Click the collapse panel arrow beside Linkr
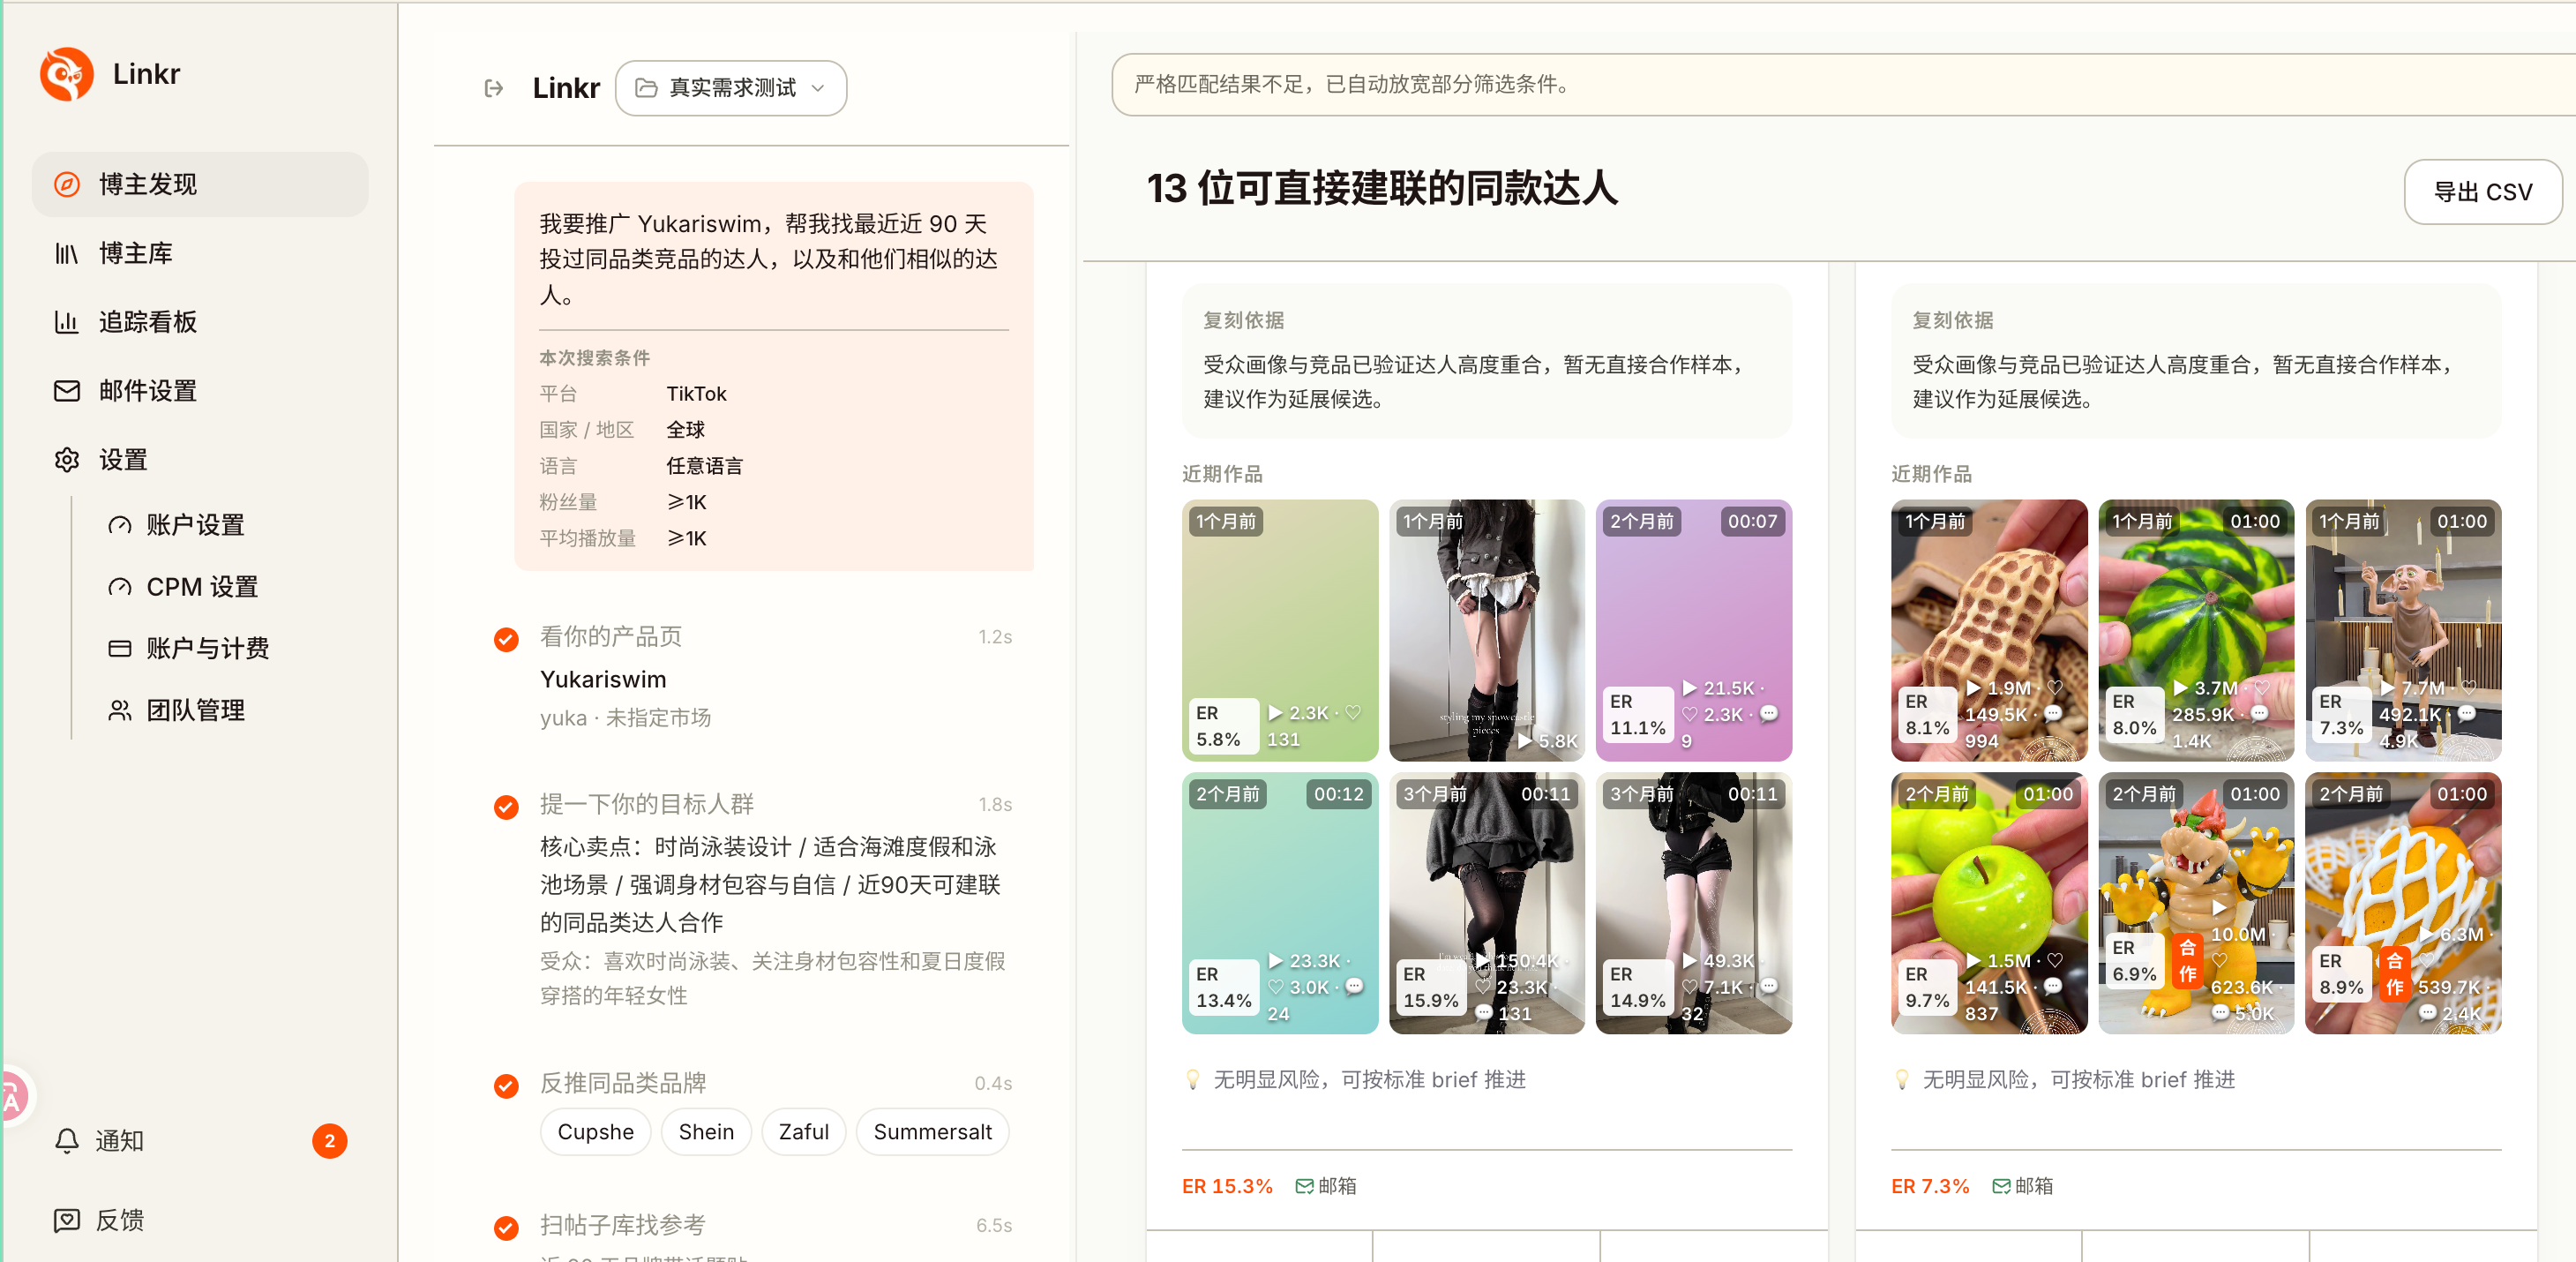The width and height of the screenshot is (2576, 1262). pos(494,88)
